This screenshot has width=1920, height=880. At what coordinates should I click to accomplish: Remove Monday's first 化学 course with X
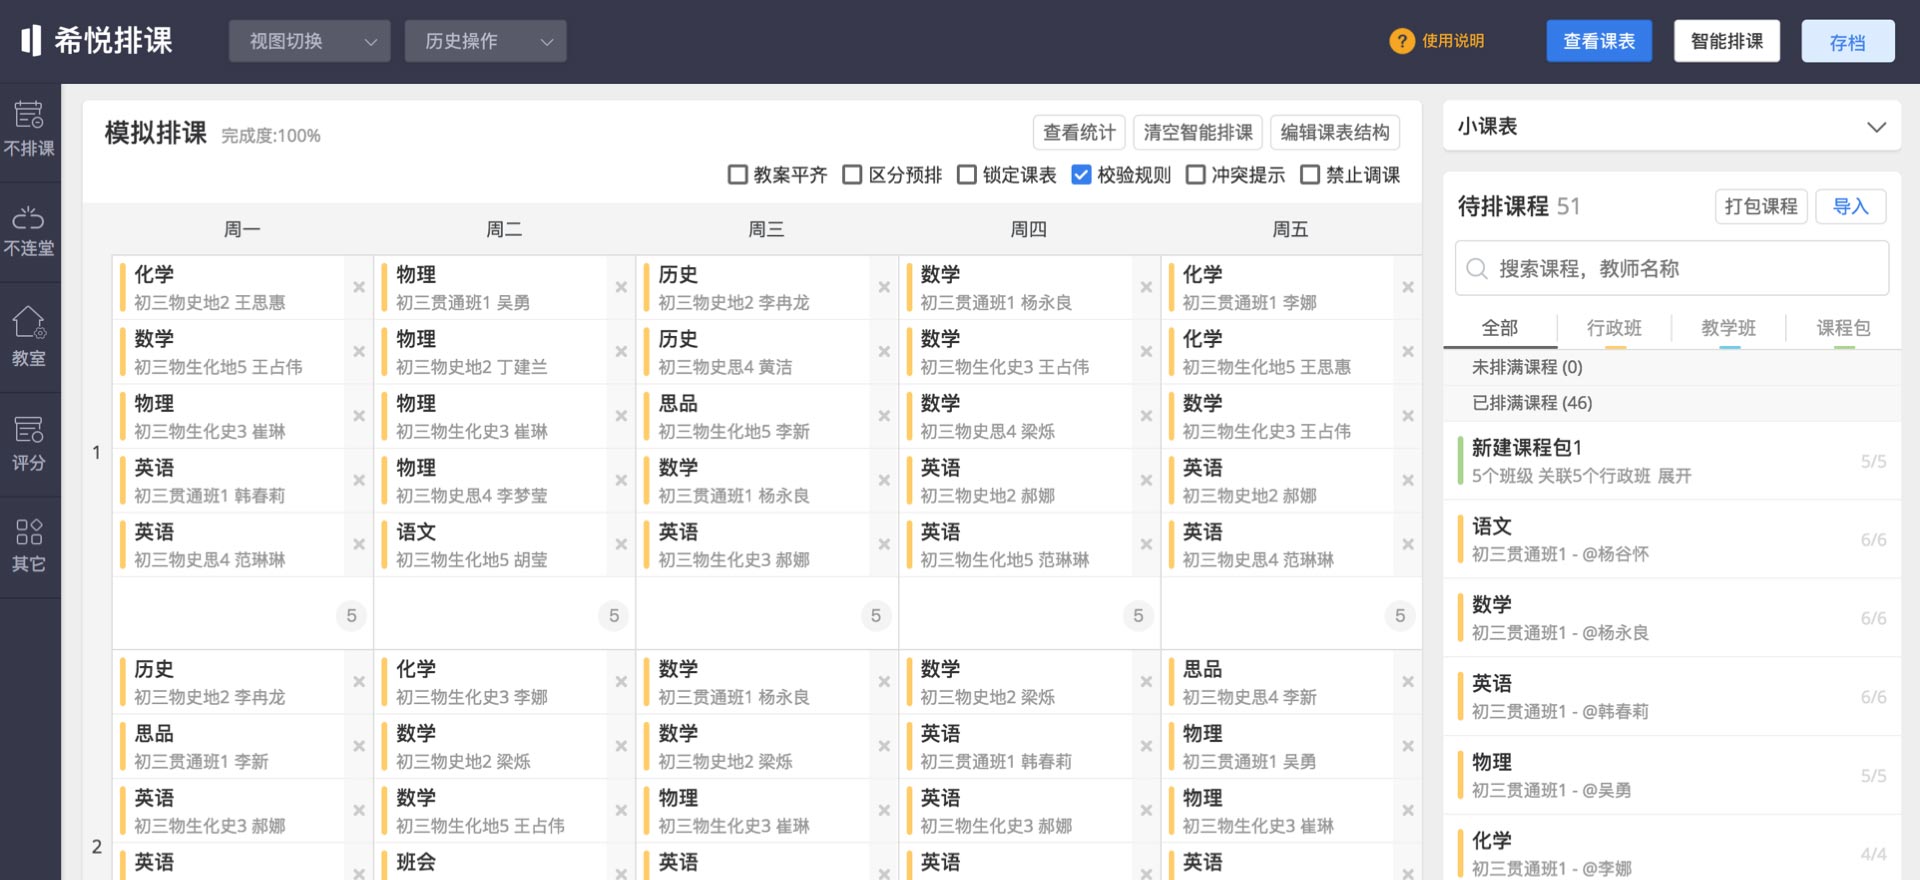coord(359,287)
